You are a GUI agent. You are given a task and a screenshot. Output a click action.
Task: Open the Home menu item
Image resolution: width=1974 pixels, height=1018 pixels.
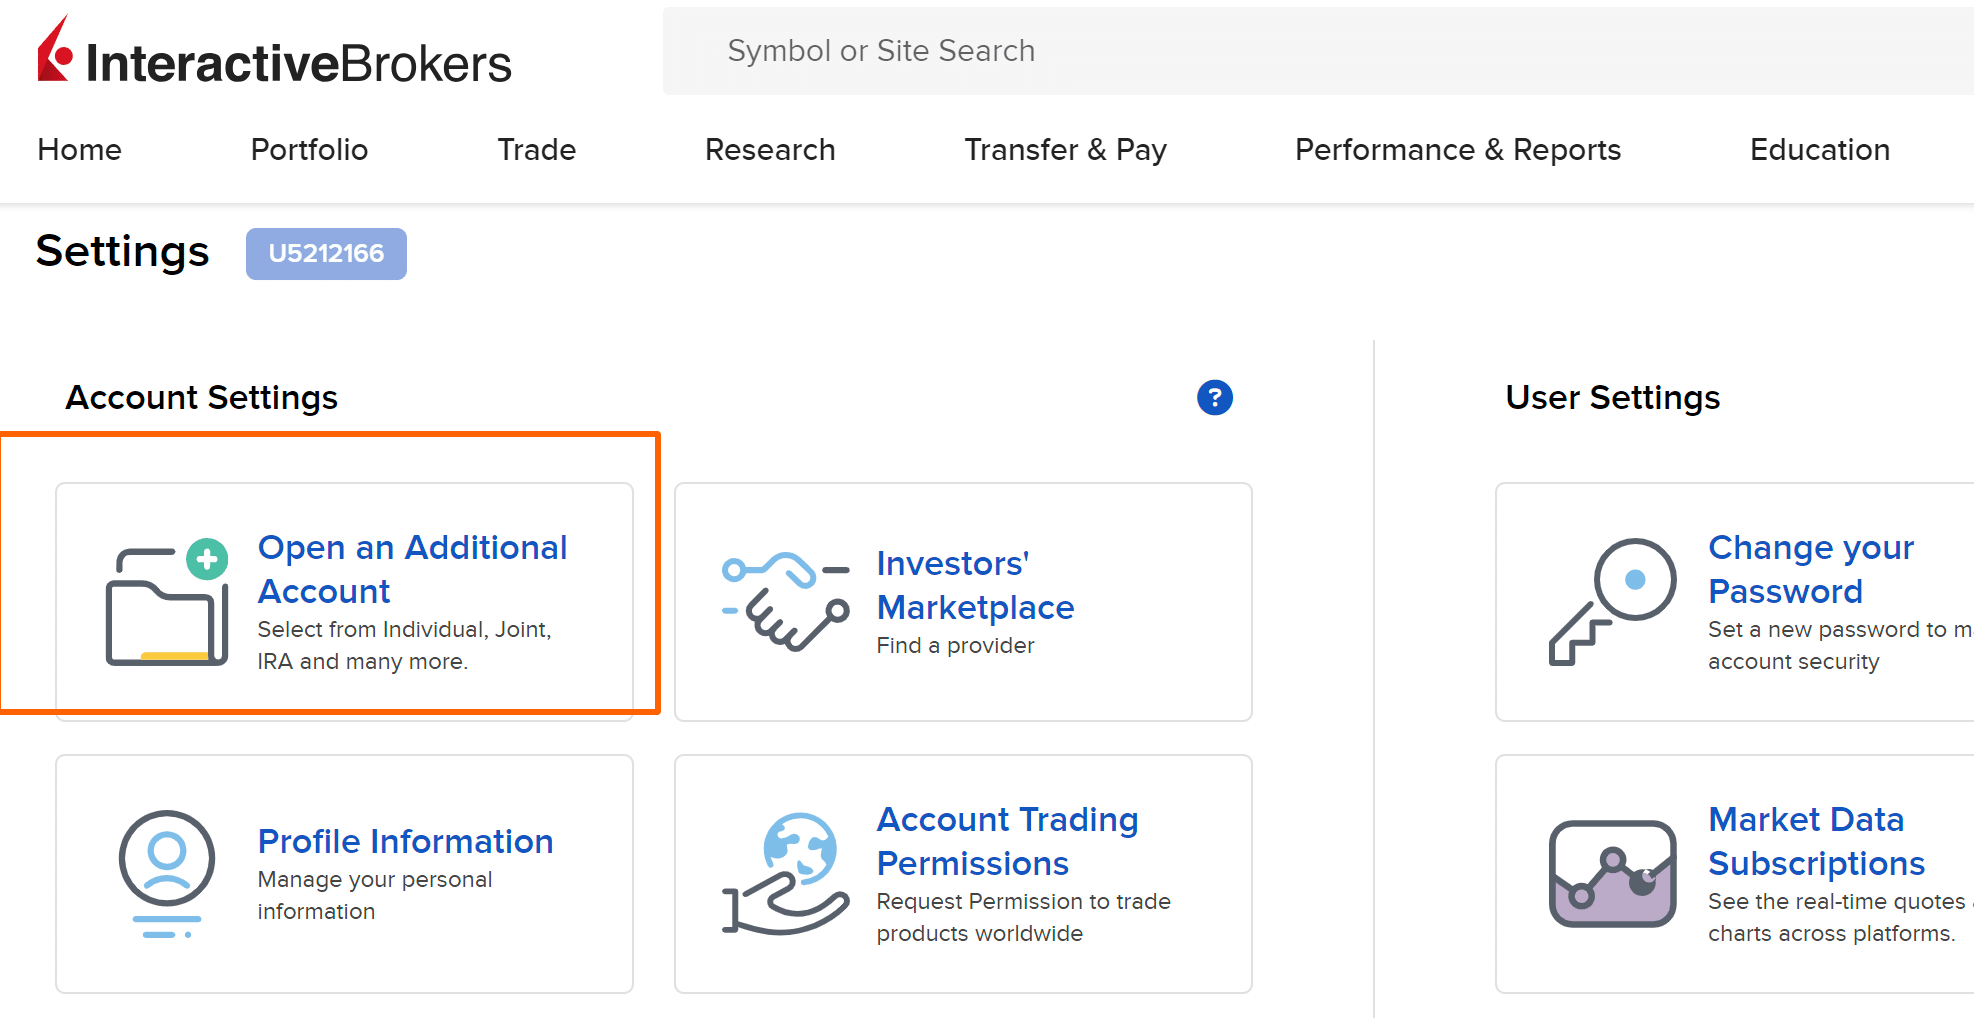[x=80, y=150]
